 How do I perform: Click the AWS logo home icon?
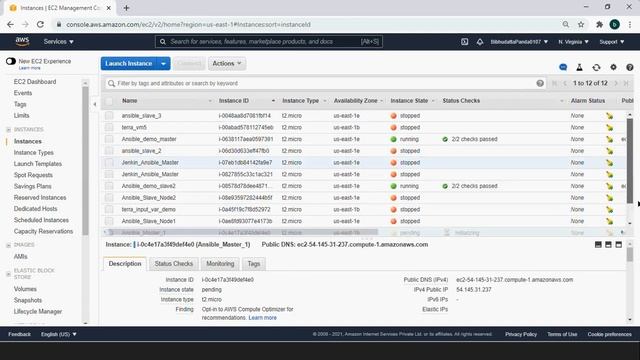coord(22,41)
